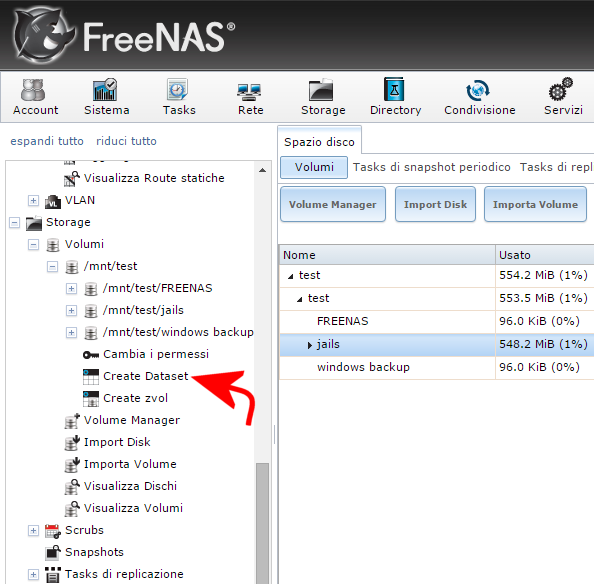Screen dimensions: 594x584
Task: Click the Scrubs calendar icon
Action: (x=53, y=531)
